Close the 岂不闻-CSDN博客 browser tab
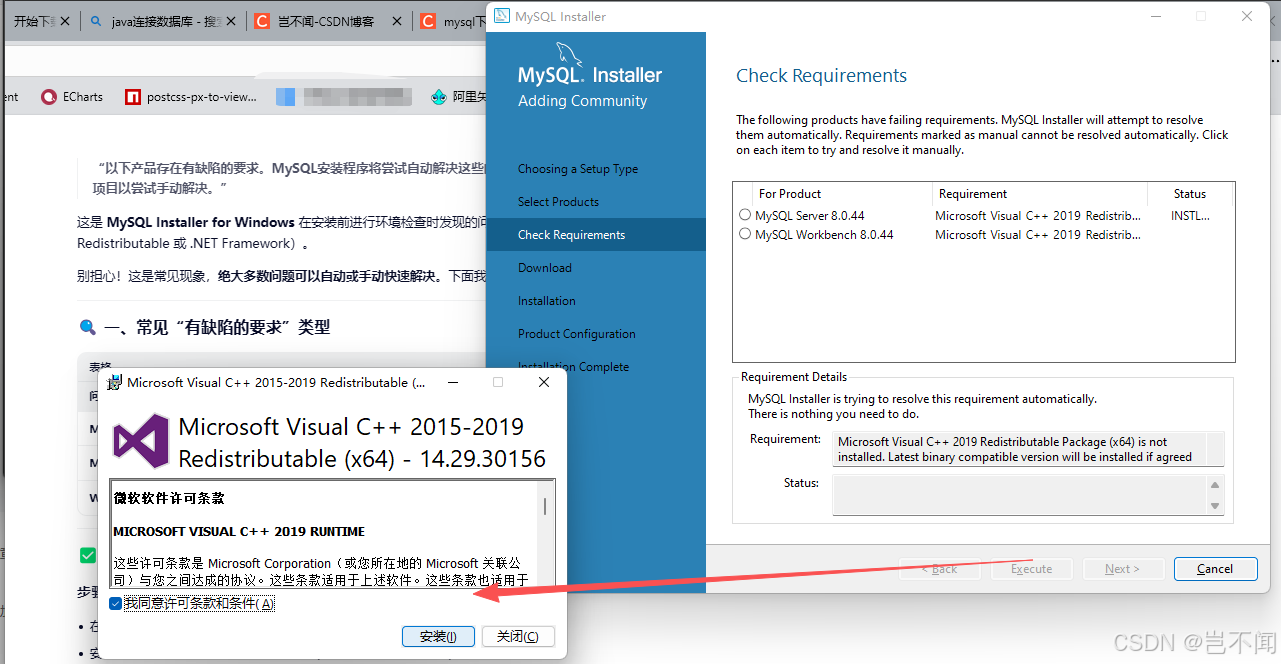Viewport: 1281px width, 664px height. [x=396, y=21]
